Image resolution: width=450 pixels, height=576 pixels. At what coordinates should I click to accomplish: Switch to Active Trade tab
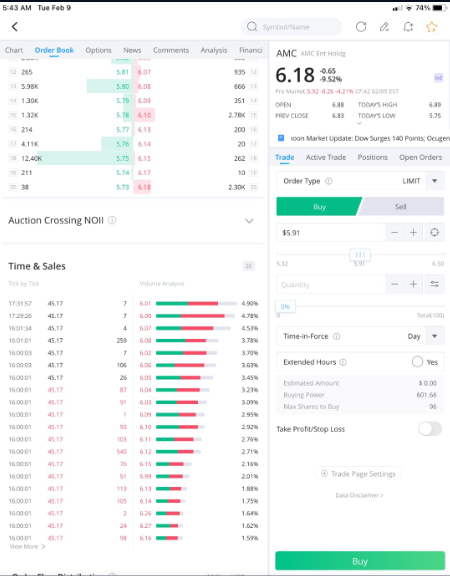pyautogui.click(x=326, y=158)
